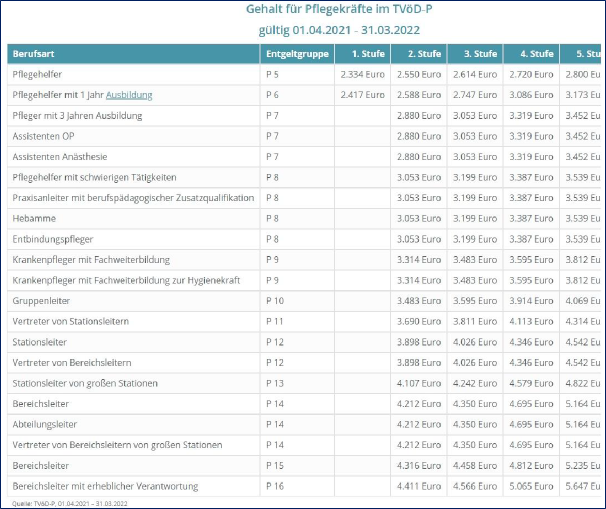Select the Hebamme row label
Screen dimensions: 606x509
(x=34, y=219)
